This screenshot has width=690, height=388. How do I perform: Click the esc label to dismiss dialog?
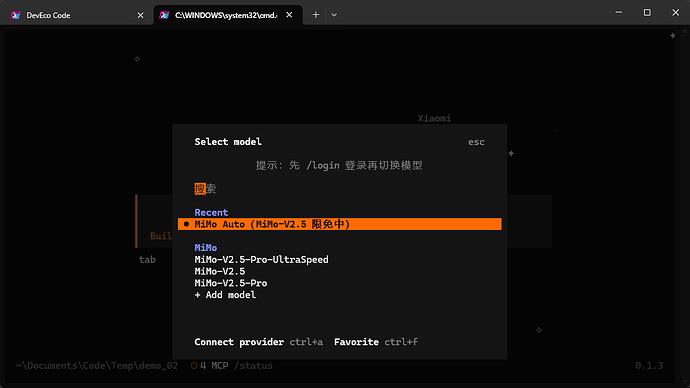[476, 142]
